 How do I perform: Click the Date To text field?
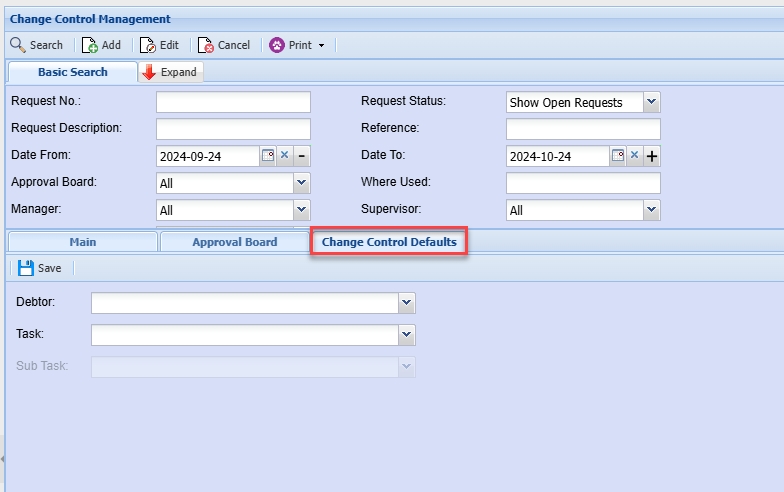558,156
